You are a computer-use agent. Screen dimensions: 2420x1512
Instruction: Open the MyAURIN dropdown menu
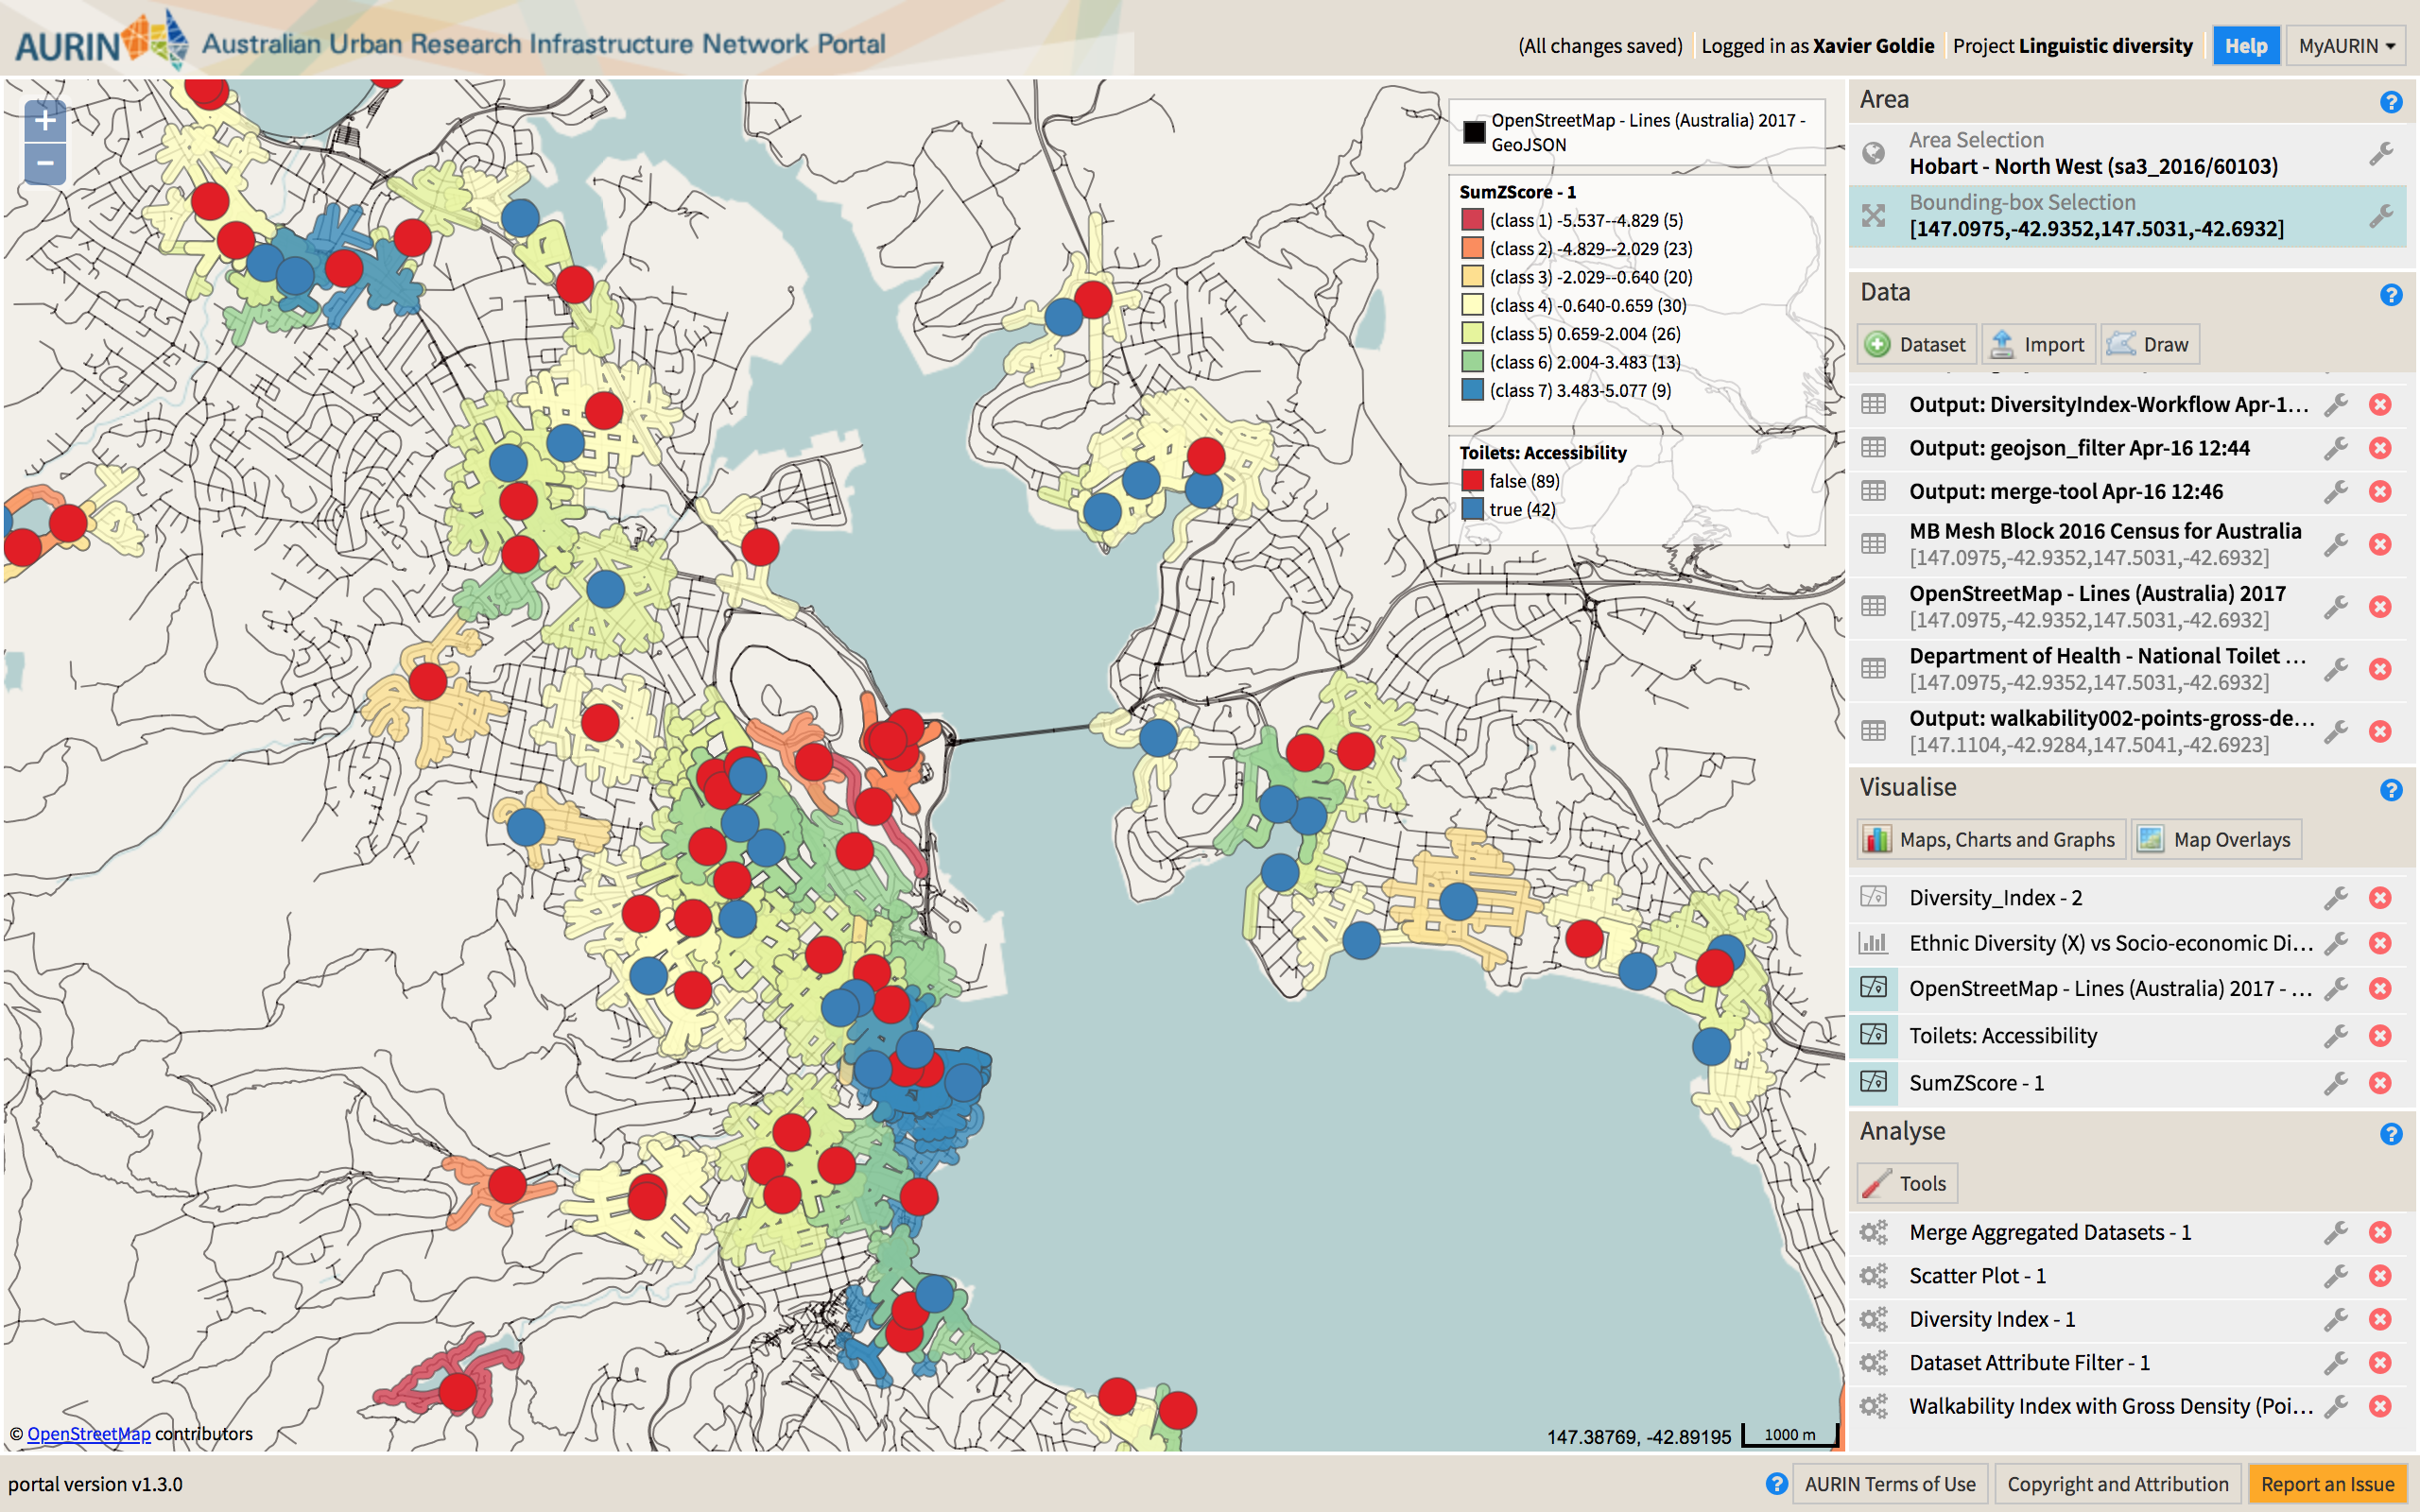point(2345,46)
